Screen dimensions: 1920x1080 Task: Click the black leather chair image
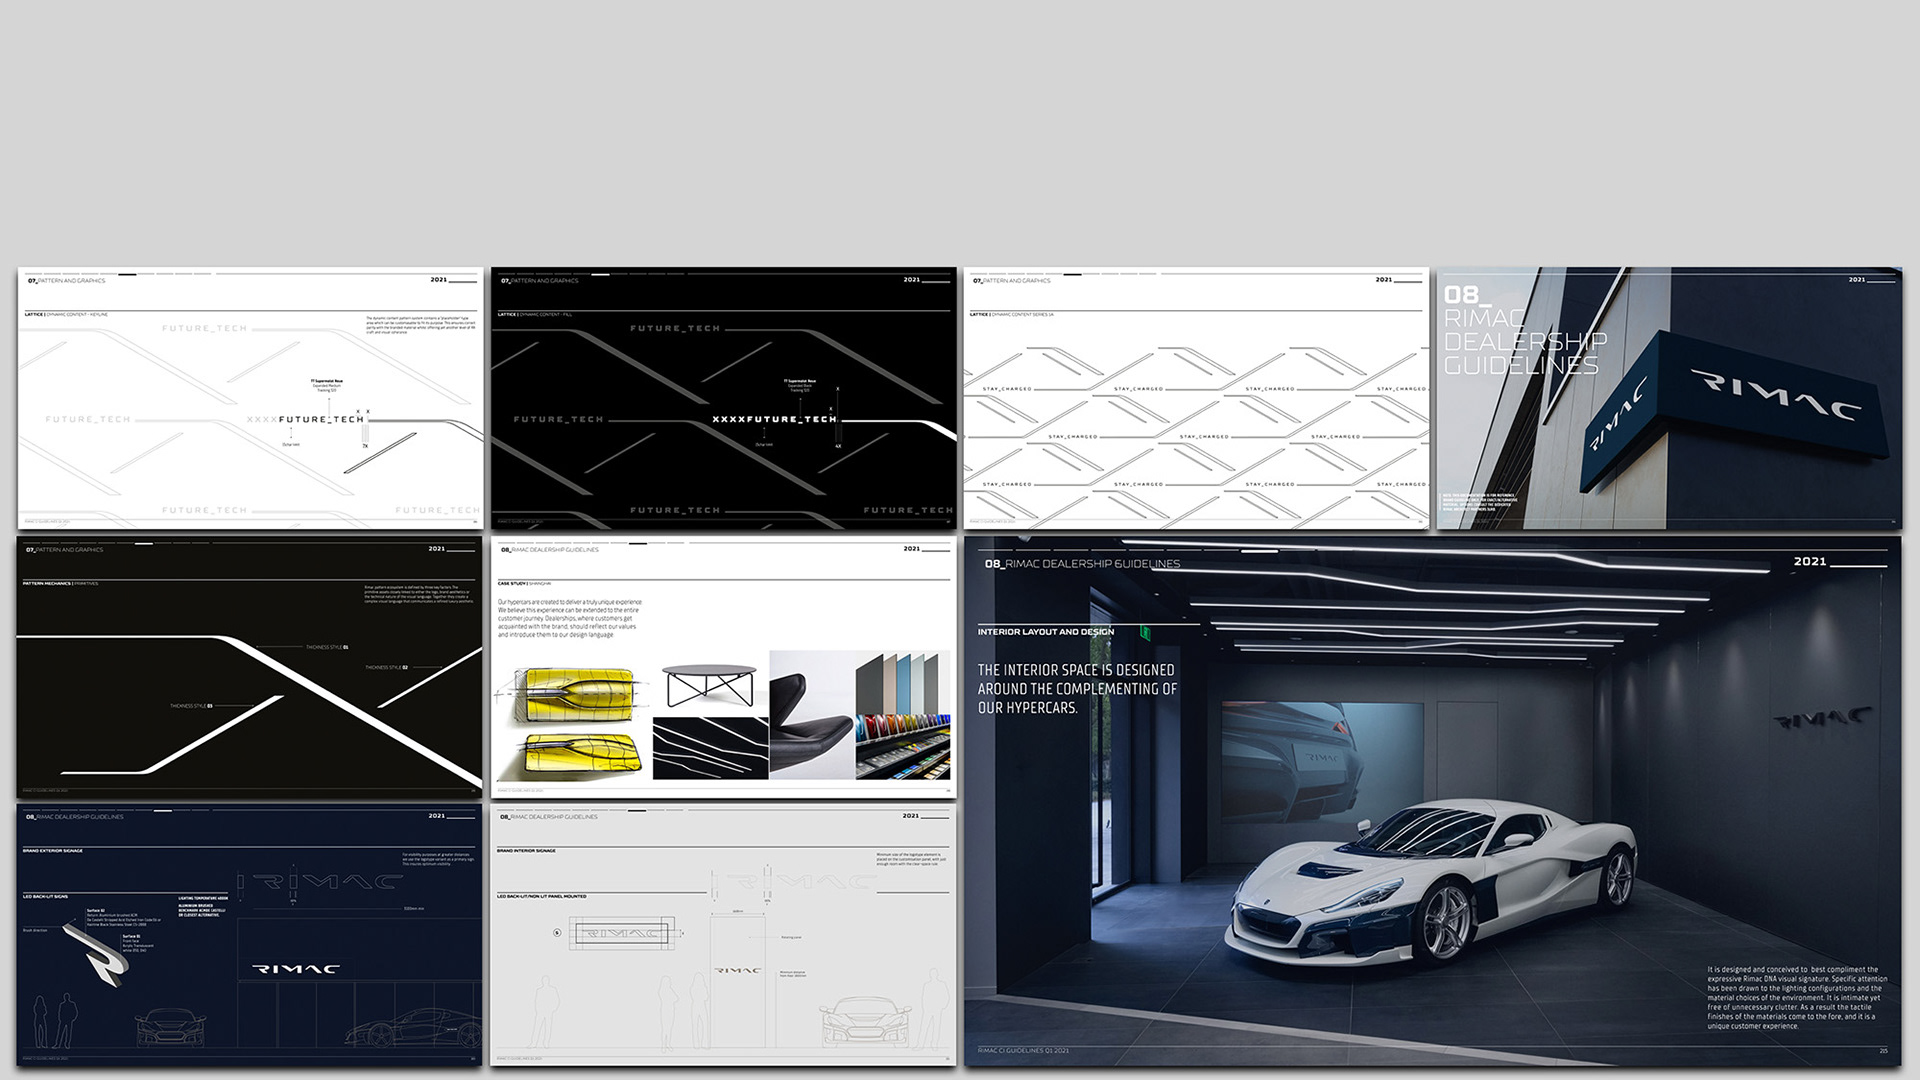pos(811,715)
